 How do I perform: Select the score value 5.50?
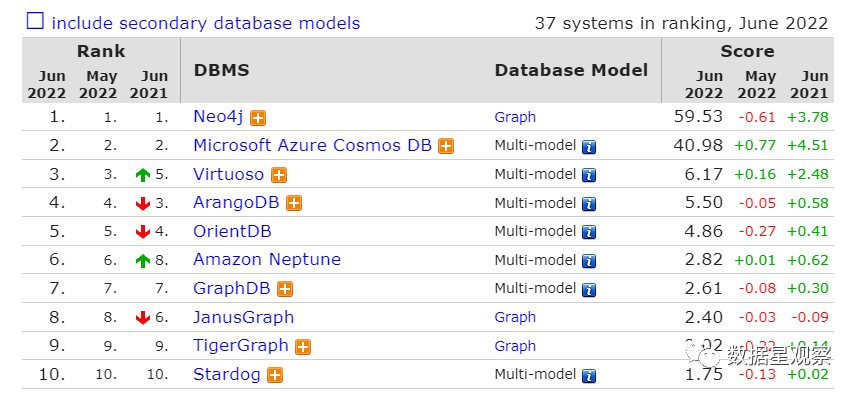click(703, 202)
